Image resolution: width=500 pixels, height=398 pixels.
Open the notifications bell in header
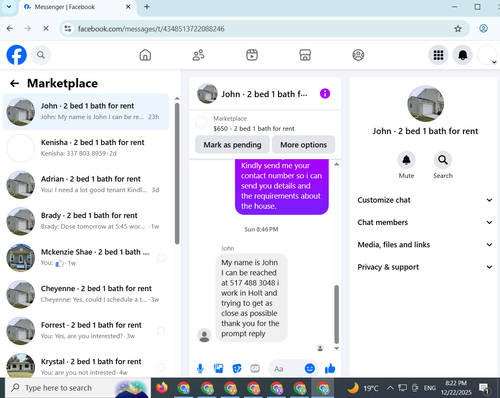point(463,55)
